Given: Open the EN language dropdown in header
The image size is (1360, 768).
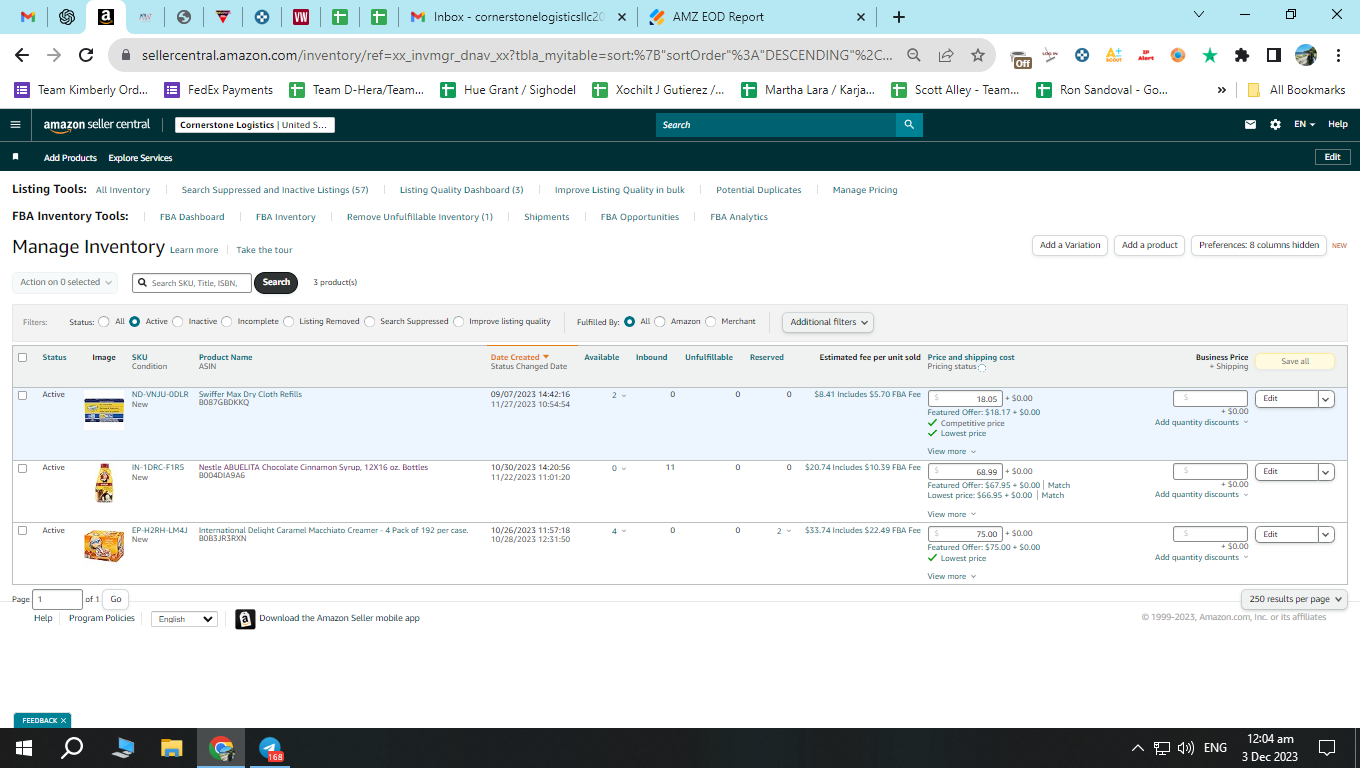Looking at the screenshot, I should coord(1304,125).
